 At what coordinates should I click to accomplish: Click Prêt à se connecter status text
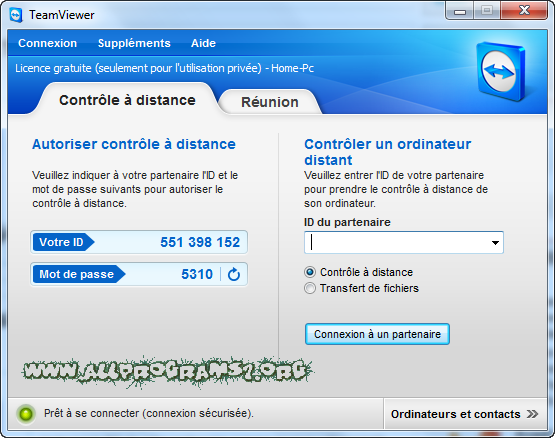pos(149,414)
